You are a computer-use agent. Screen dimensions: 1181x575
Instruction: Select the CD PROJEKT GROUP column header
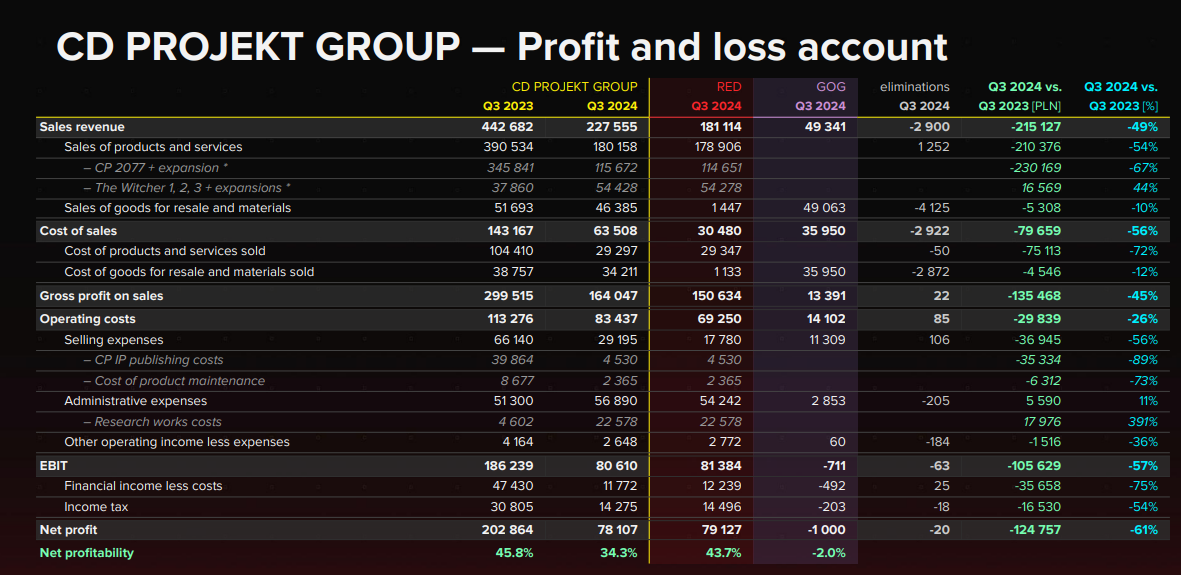tap(574, 87)
